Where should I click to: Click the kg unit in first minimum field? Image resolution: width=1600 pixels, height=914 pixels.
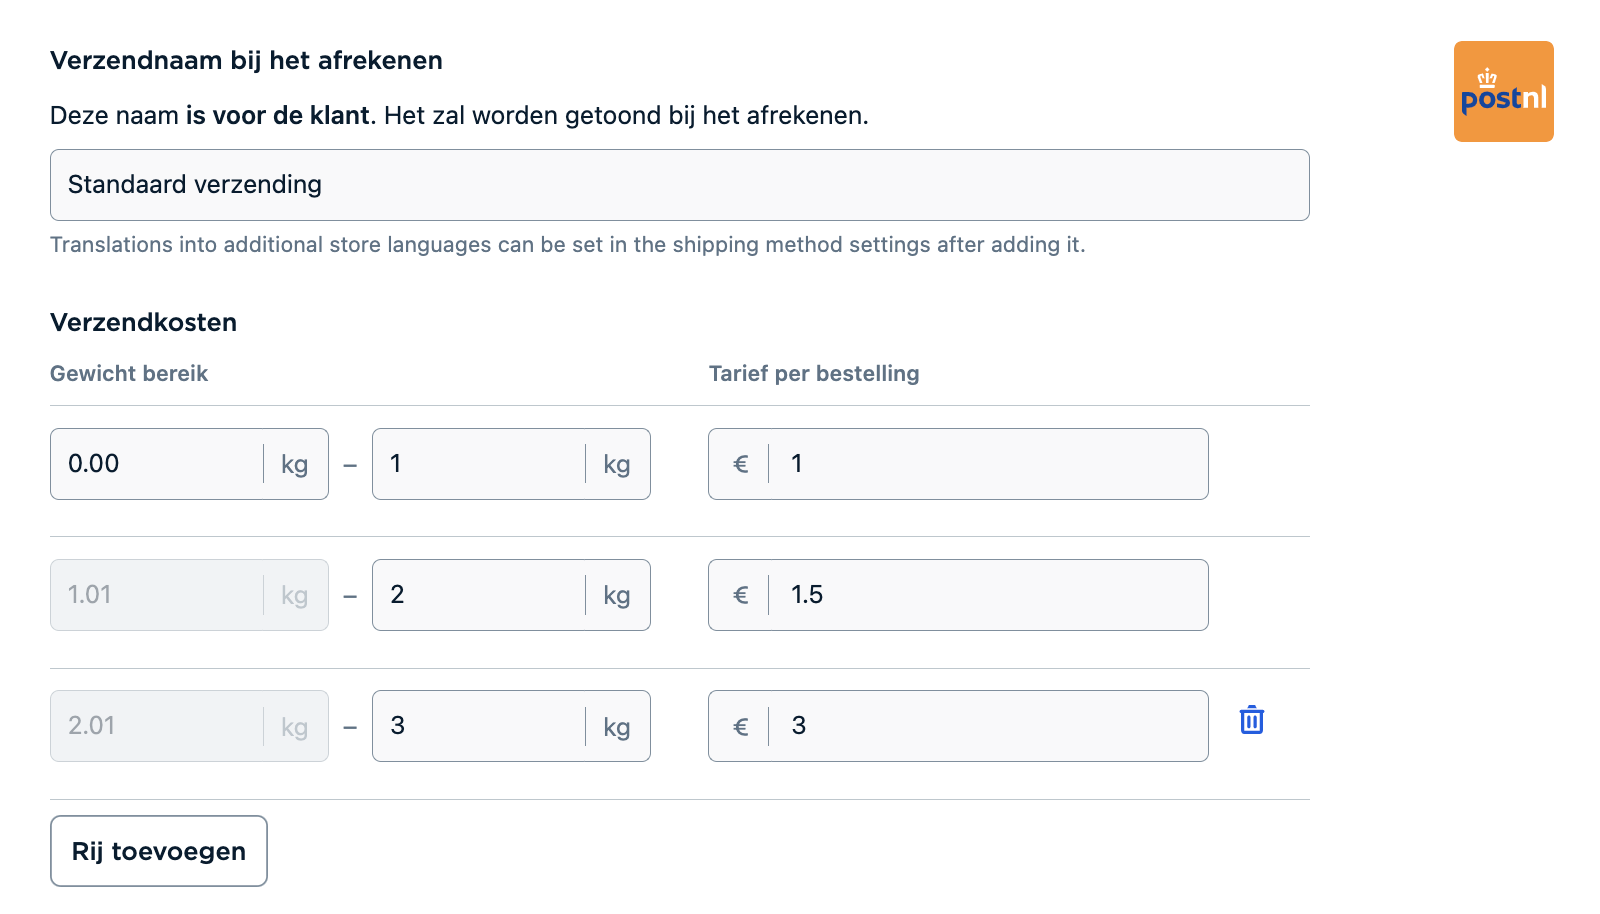click(294, 464)
